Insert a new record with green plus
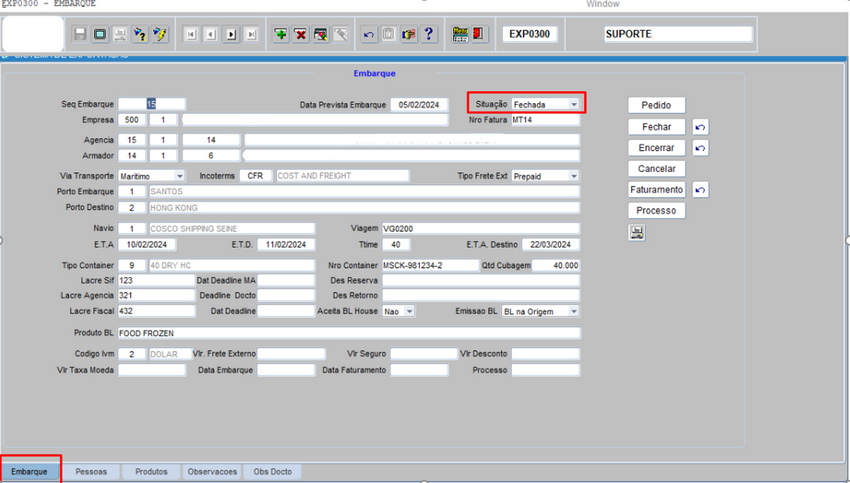 point(281,34)
